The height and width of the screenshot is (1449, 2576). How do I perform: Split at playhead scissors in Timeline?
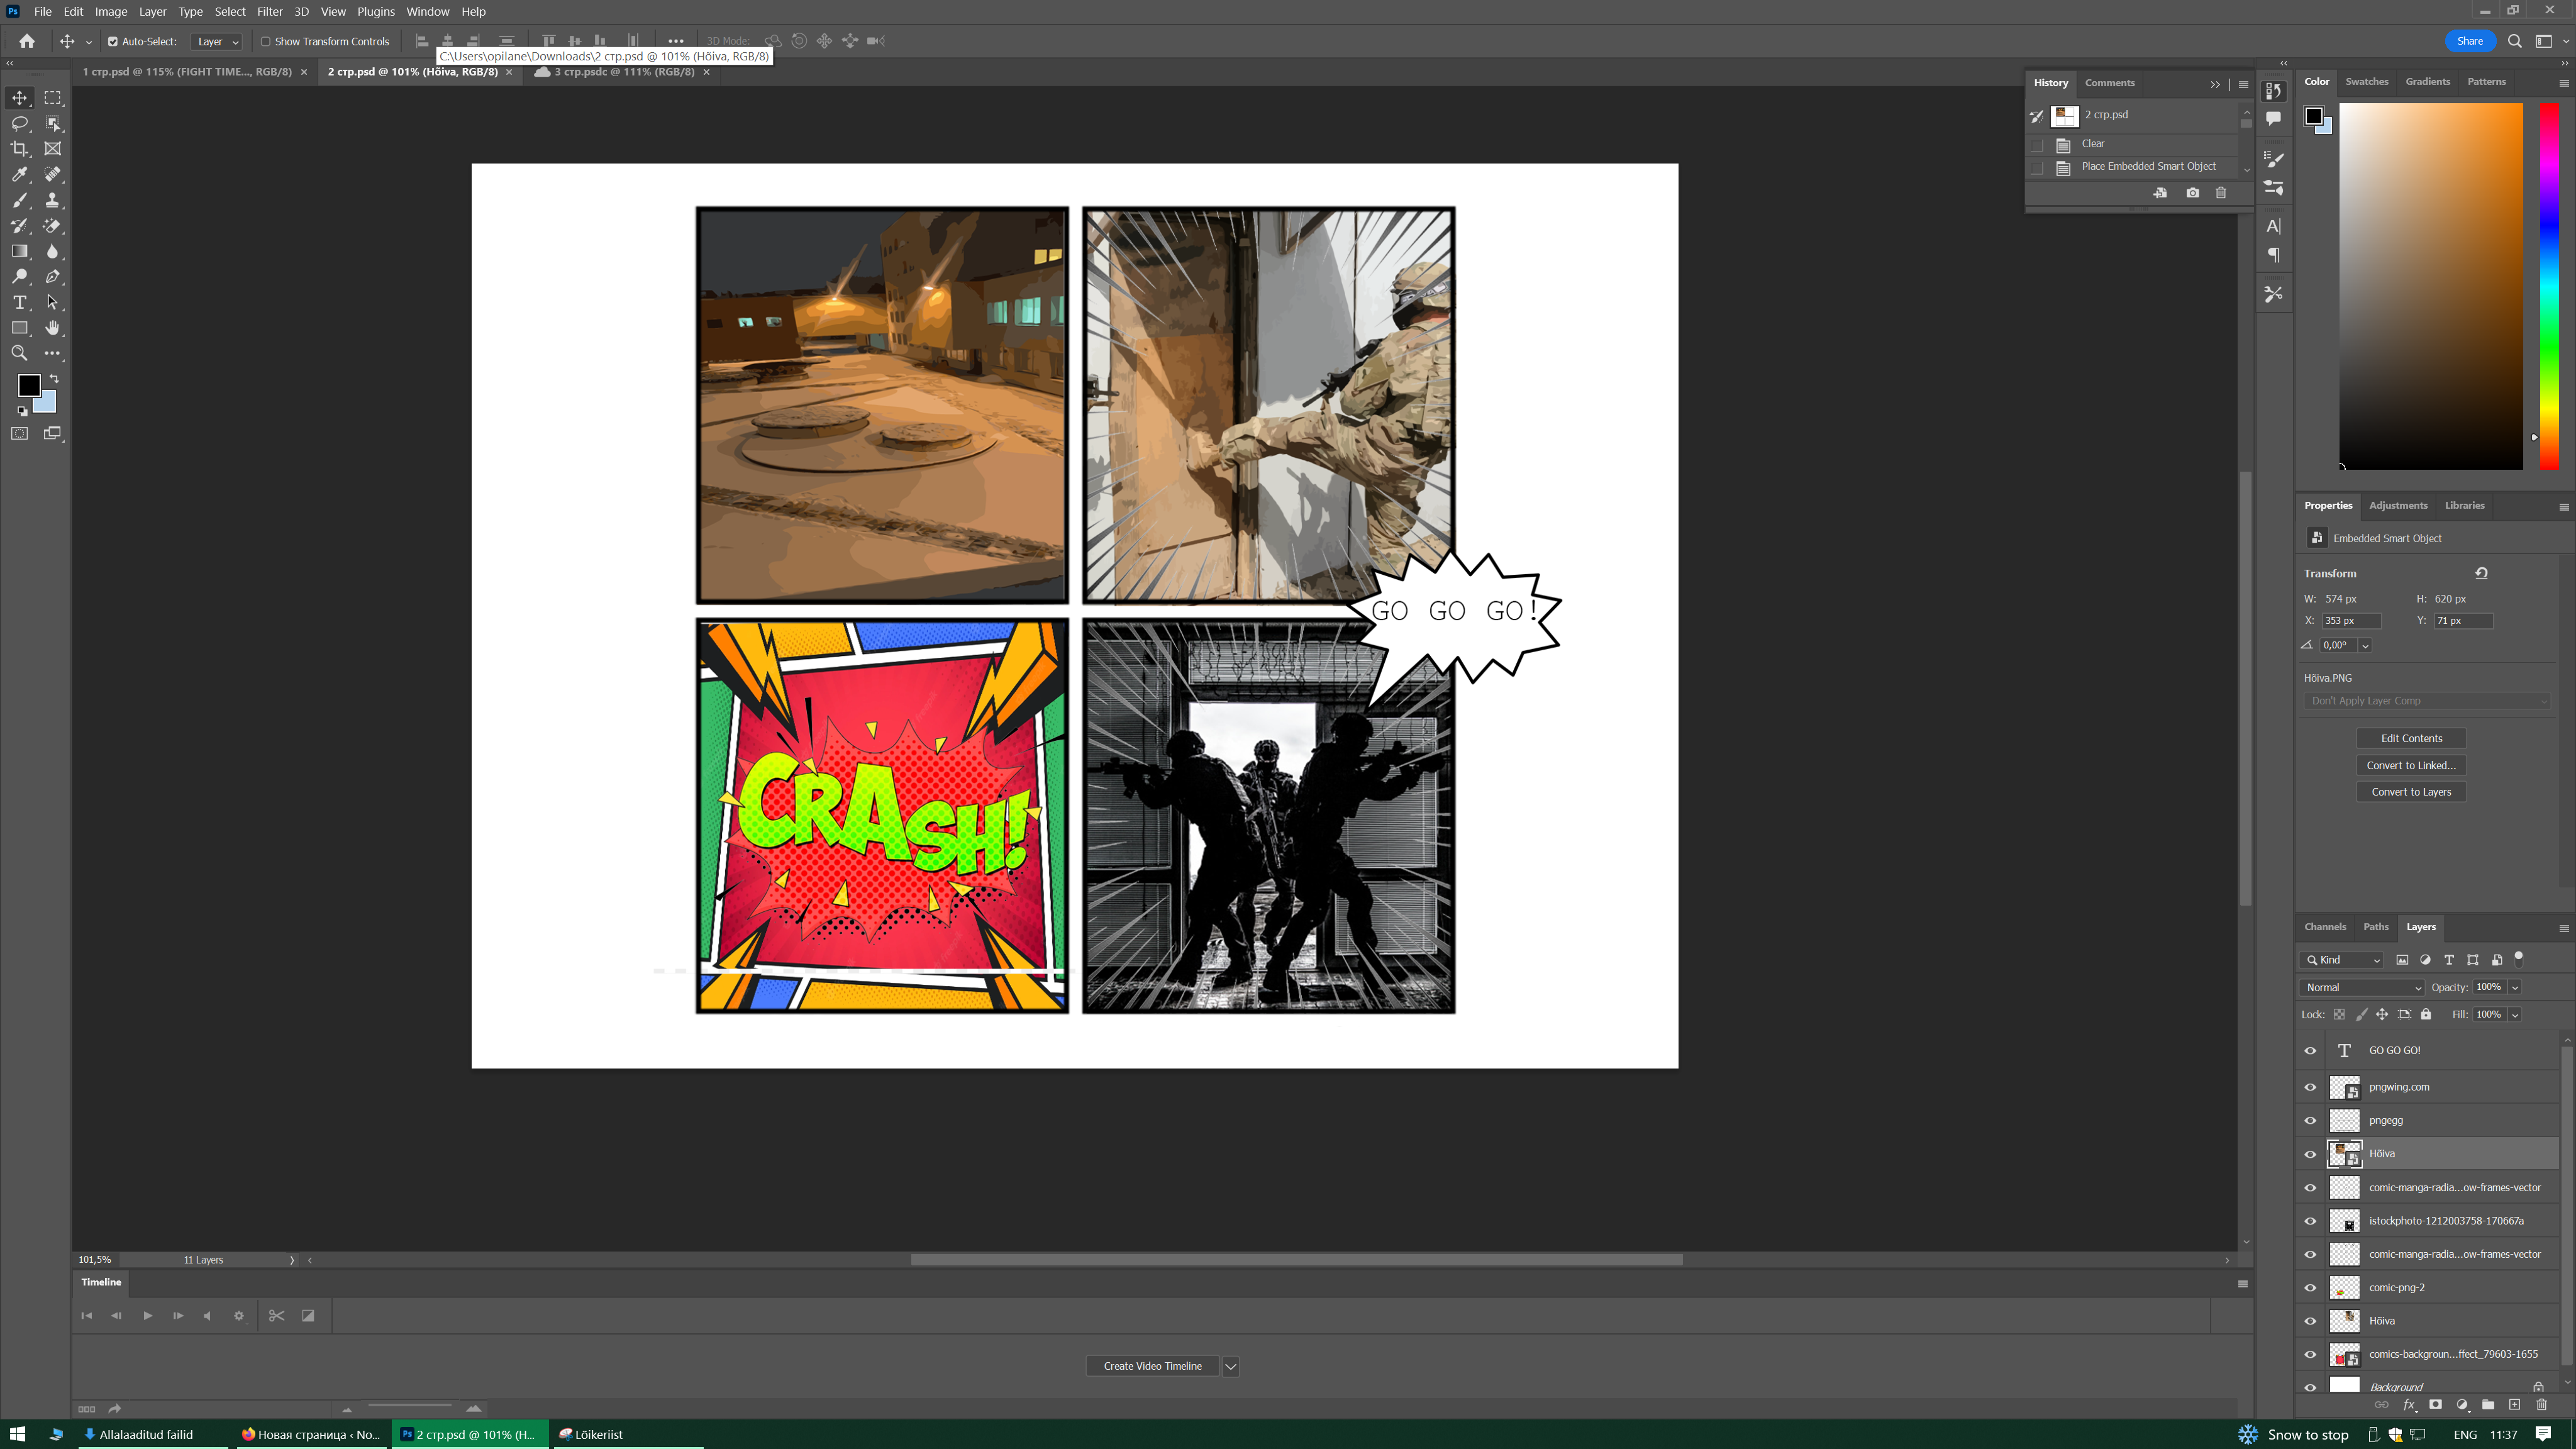click(x=277, y=1316)
